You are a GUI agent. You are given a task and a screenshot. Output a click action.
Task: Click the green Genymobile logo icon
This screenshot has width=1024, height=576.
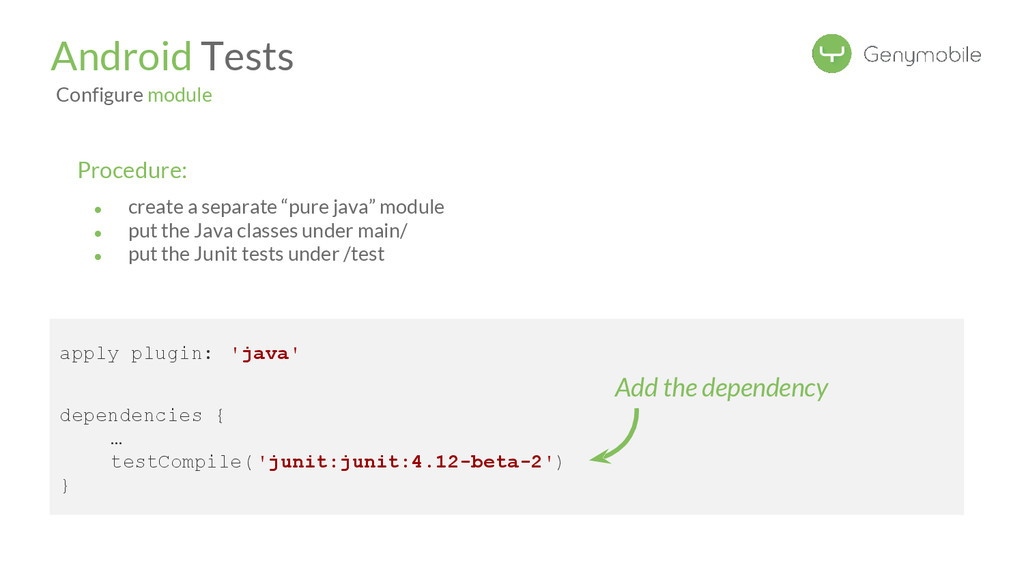[x=831, y=54]
